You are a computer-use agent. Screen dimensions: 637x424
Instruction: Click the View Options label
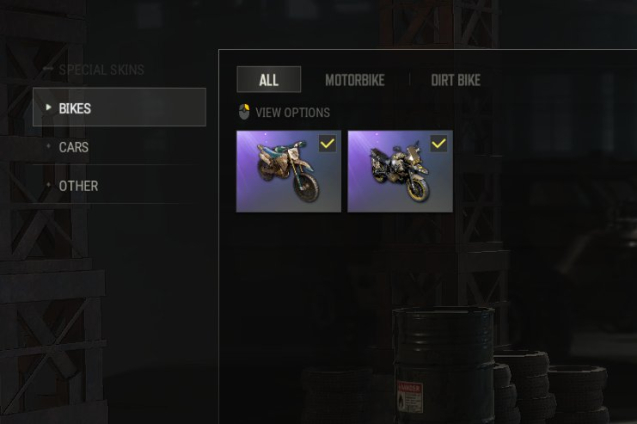tap(292, 112)
